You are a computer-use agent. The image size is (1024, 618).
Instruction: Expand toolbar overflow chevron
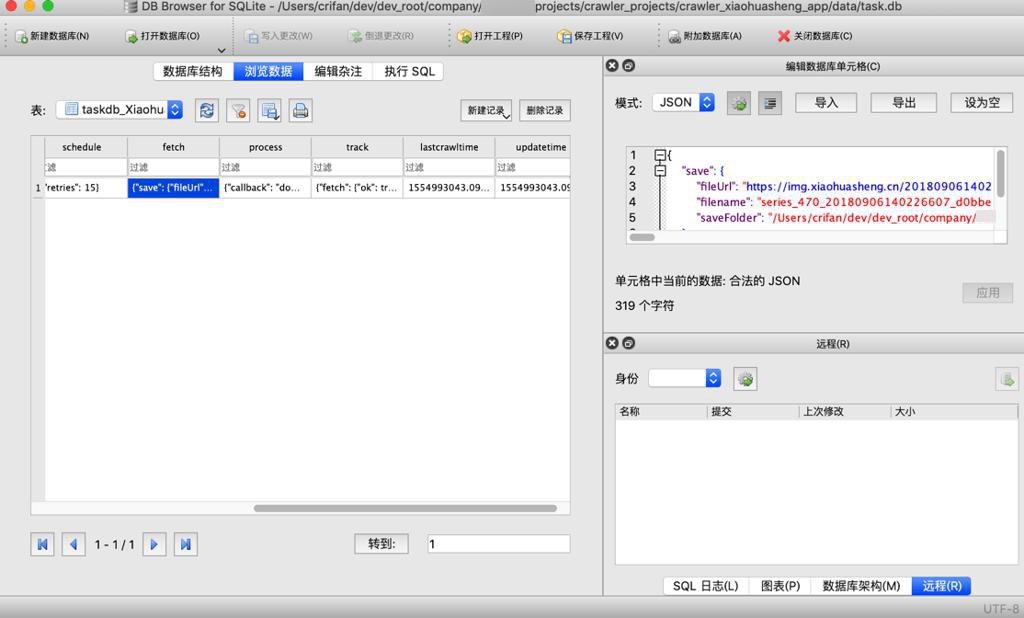coord(221,50)
